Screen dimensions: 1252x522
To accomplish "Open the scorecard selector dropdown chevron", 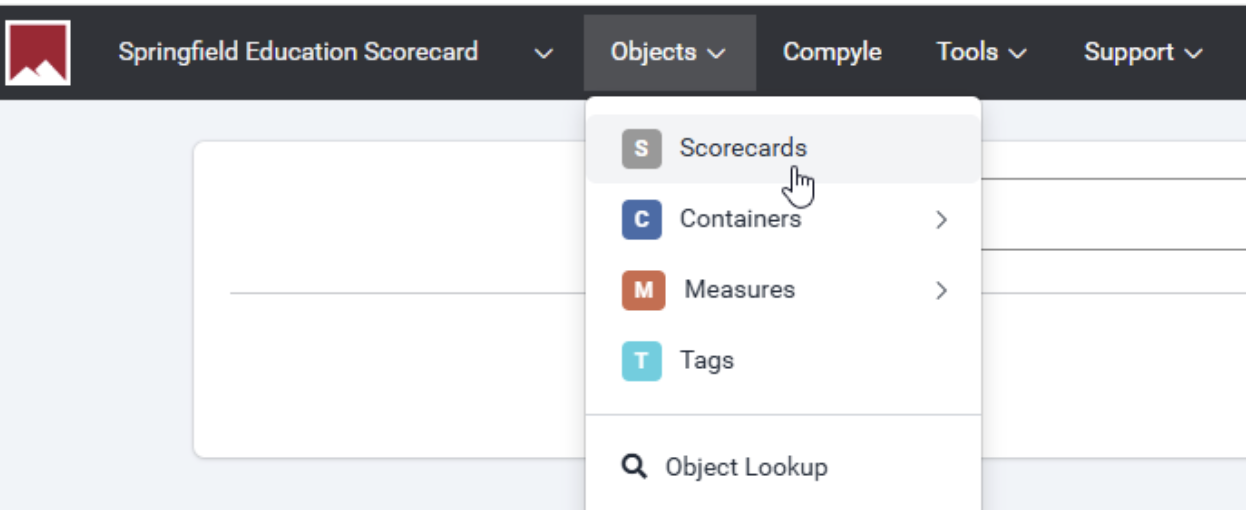I will click(x=543, y=53).
